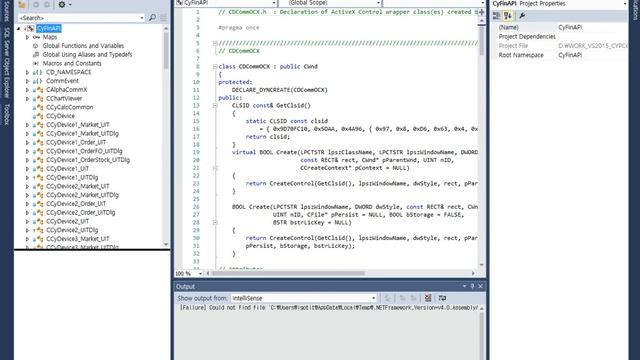Click the Find Message in Code icon in Output
Viewport: 640px width, 360px height.
[388, 298]
